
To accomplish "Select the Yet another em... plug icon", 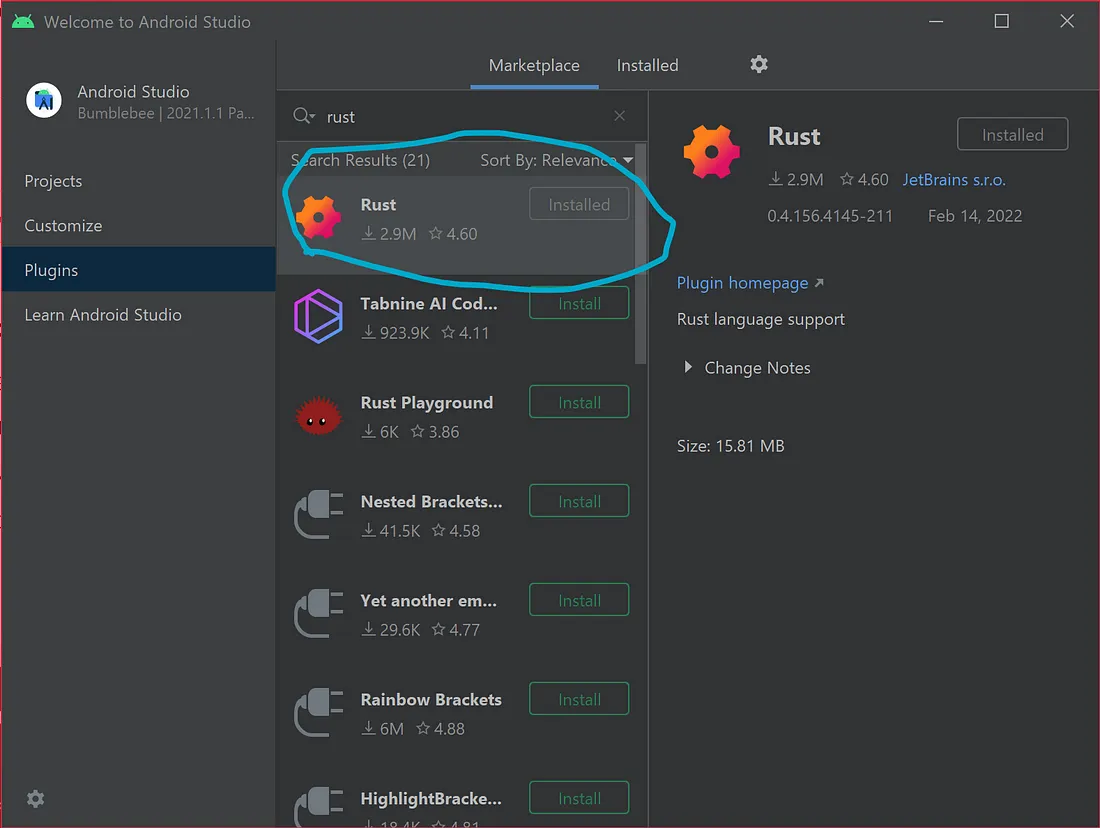I will coord(318,613).
